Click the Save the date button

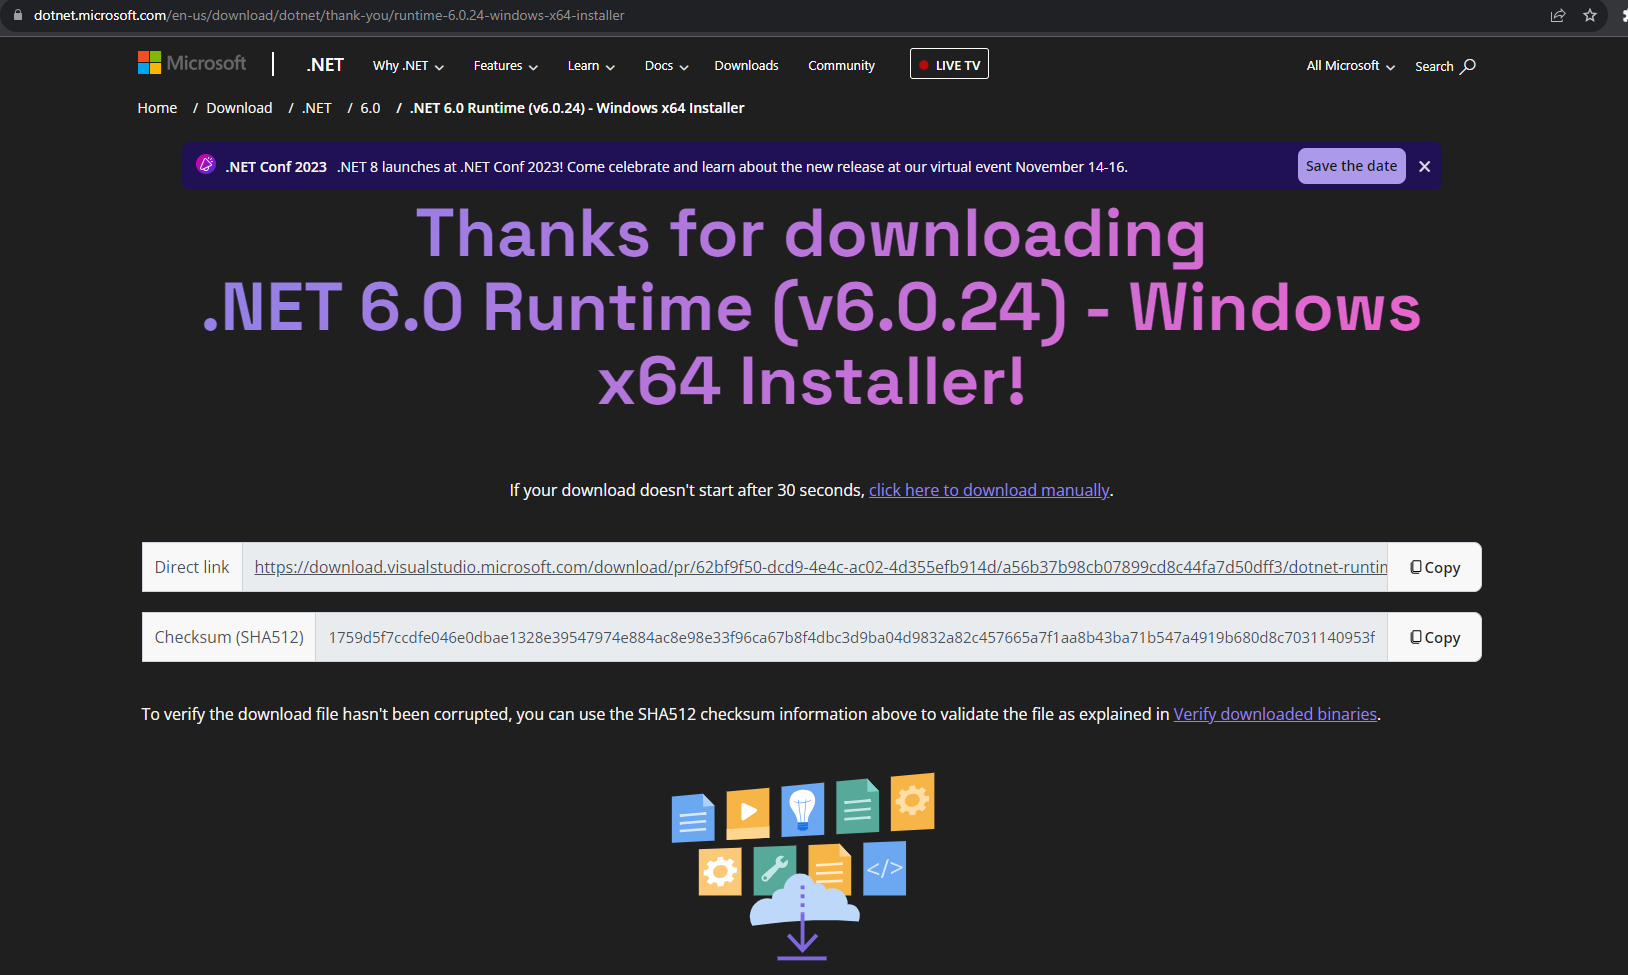pos(1351,166)
